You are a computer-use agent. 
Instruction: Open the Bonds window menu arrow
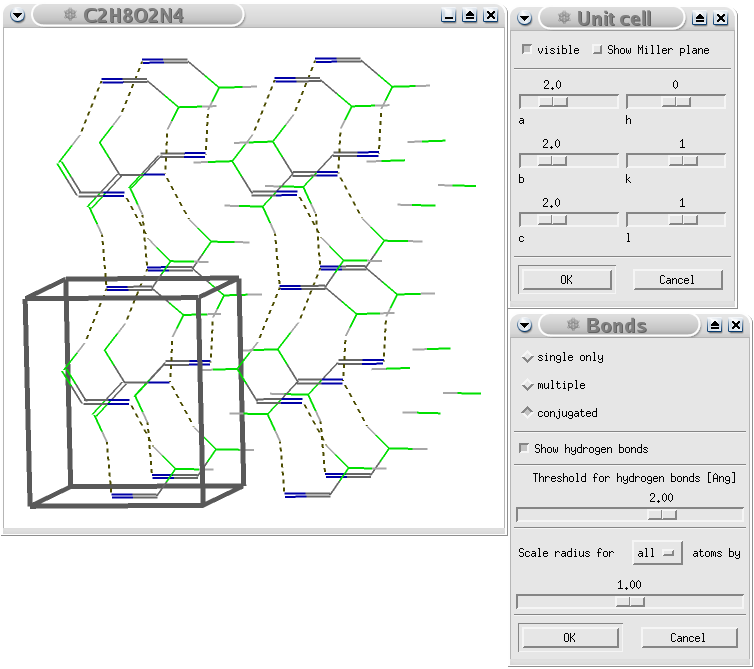pyautogui.click(x=525, y=325)
